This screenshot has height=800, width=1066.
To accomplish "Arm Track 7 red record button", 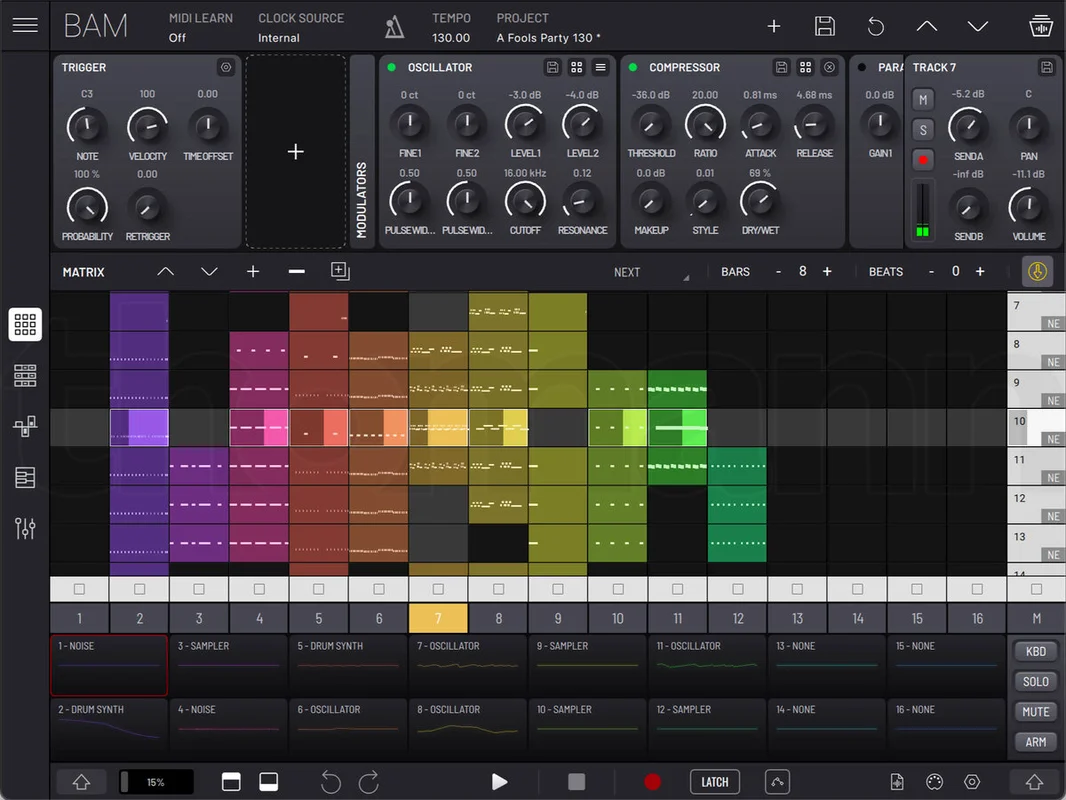I will [x=923, y=160].
